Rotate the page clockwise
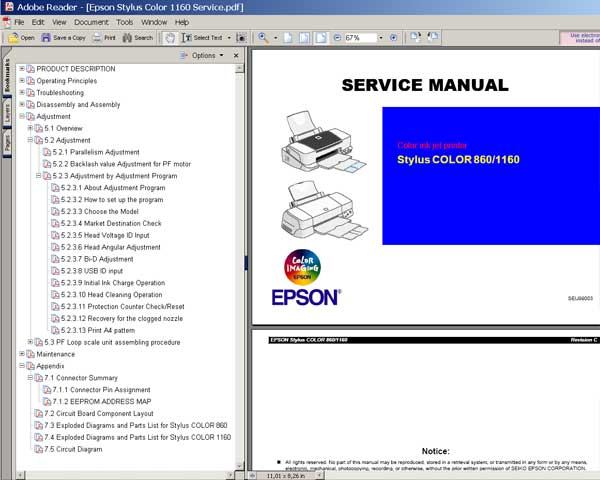Image resolution: width=600 pixels, height=480 pixels. point(415,37)
